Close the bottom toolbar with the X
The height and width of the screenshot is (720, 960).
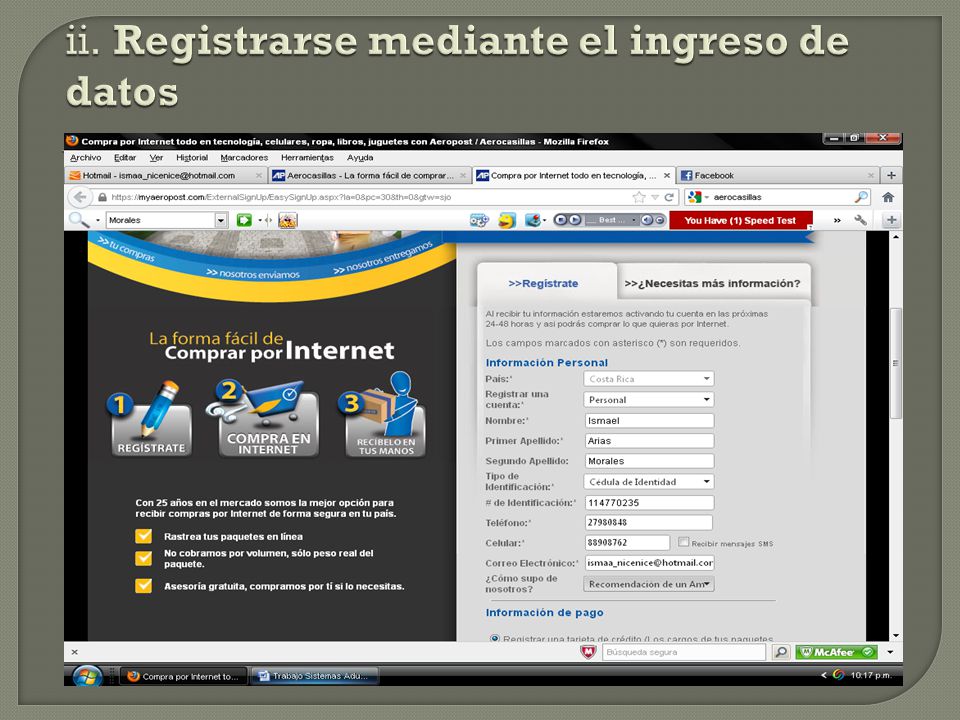coord(75,653)
